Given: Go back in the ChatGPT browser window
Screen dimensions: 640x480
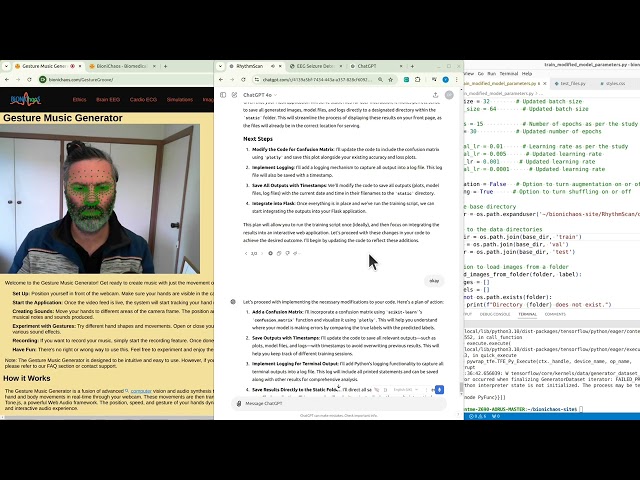Looking at the screenshot, I should coord(221,80).
